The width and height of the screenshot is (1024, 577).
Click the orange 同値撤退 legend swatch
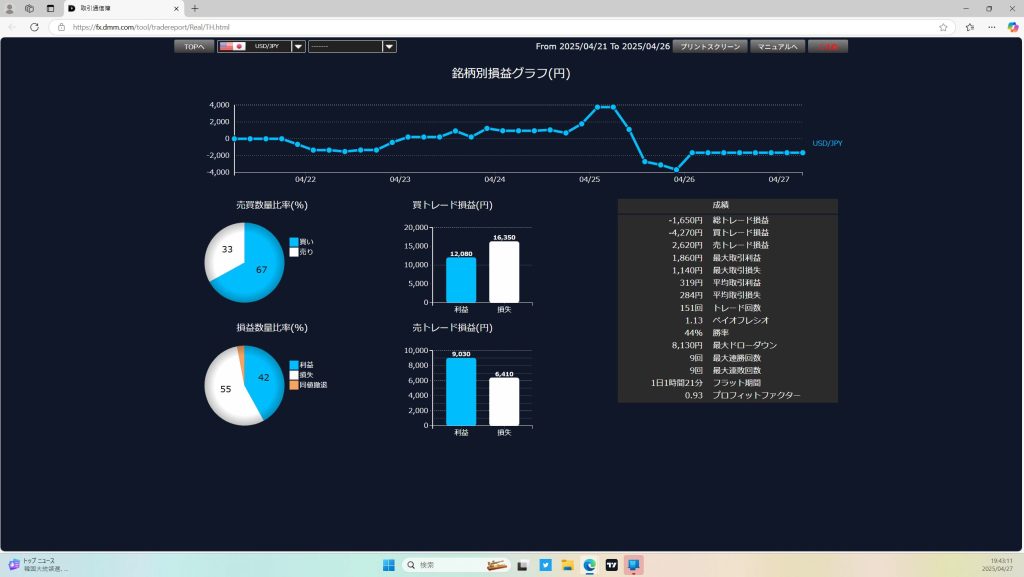click(x=294, y=385)
